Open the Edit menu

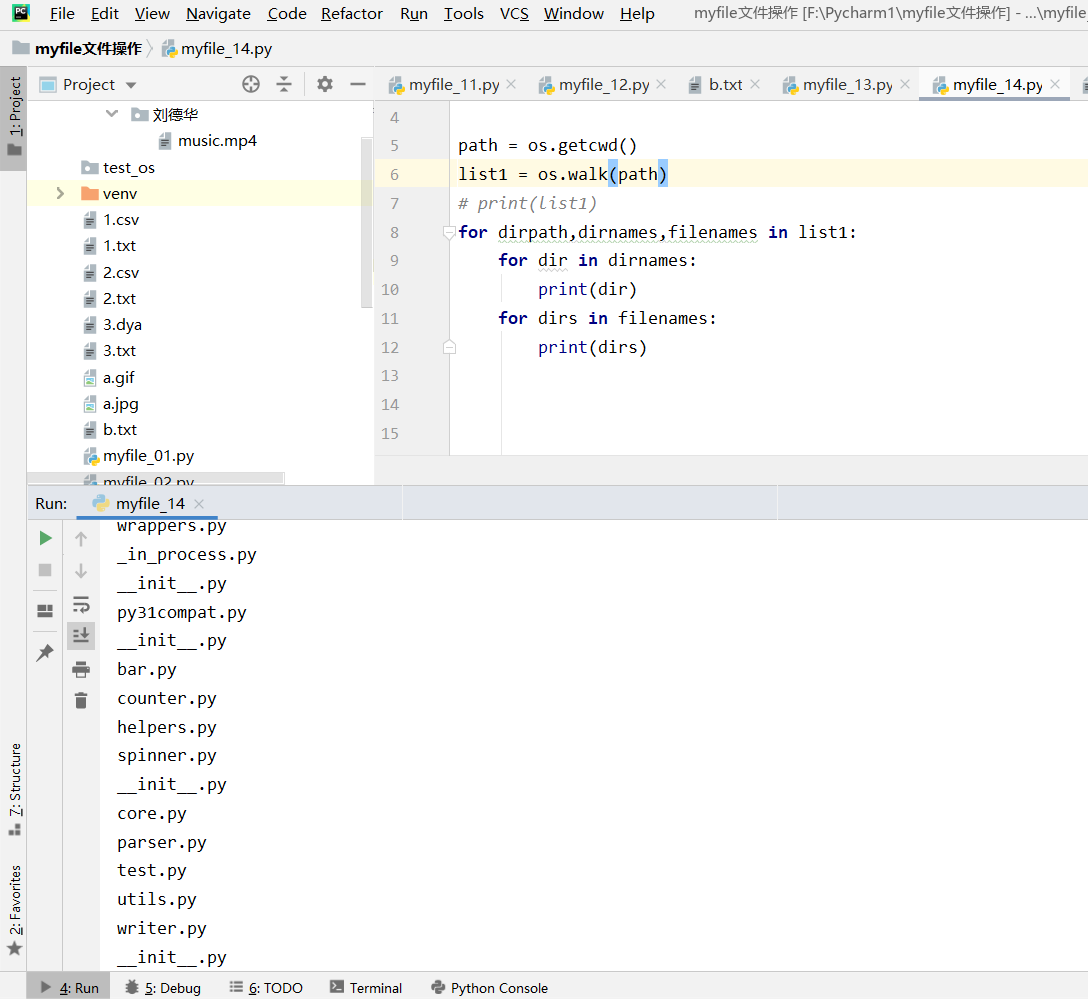(105, 14)
